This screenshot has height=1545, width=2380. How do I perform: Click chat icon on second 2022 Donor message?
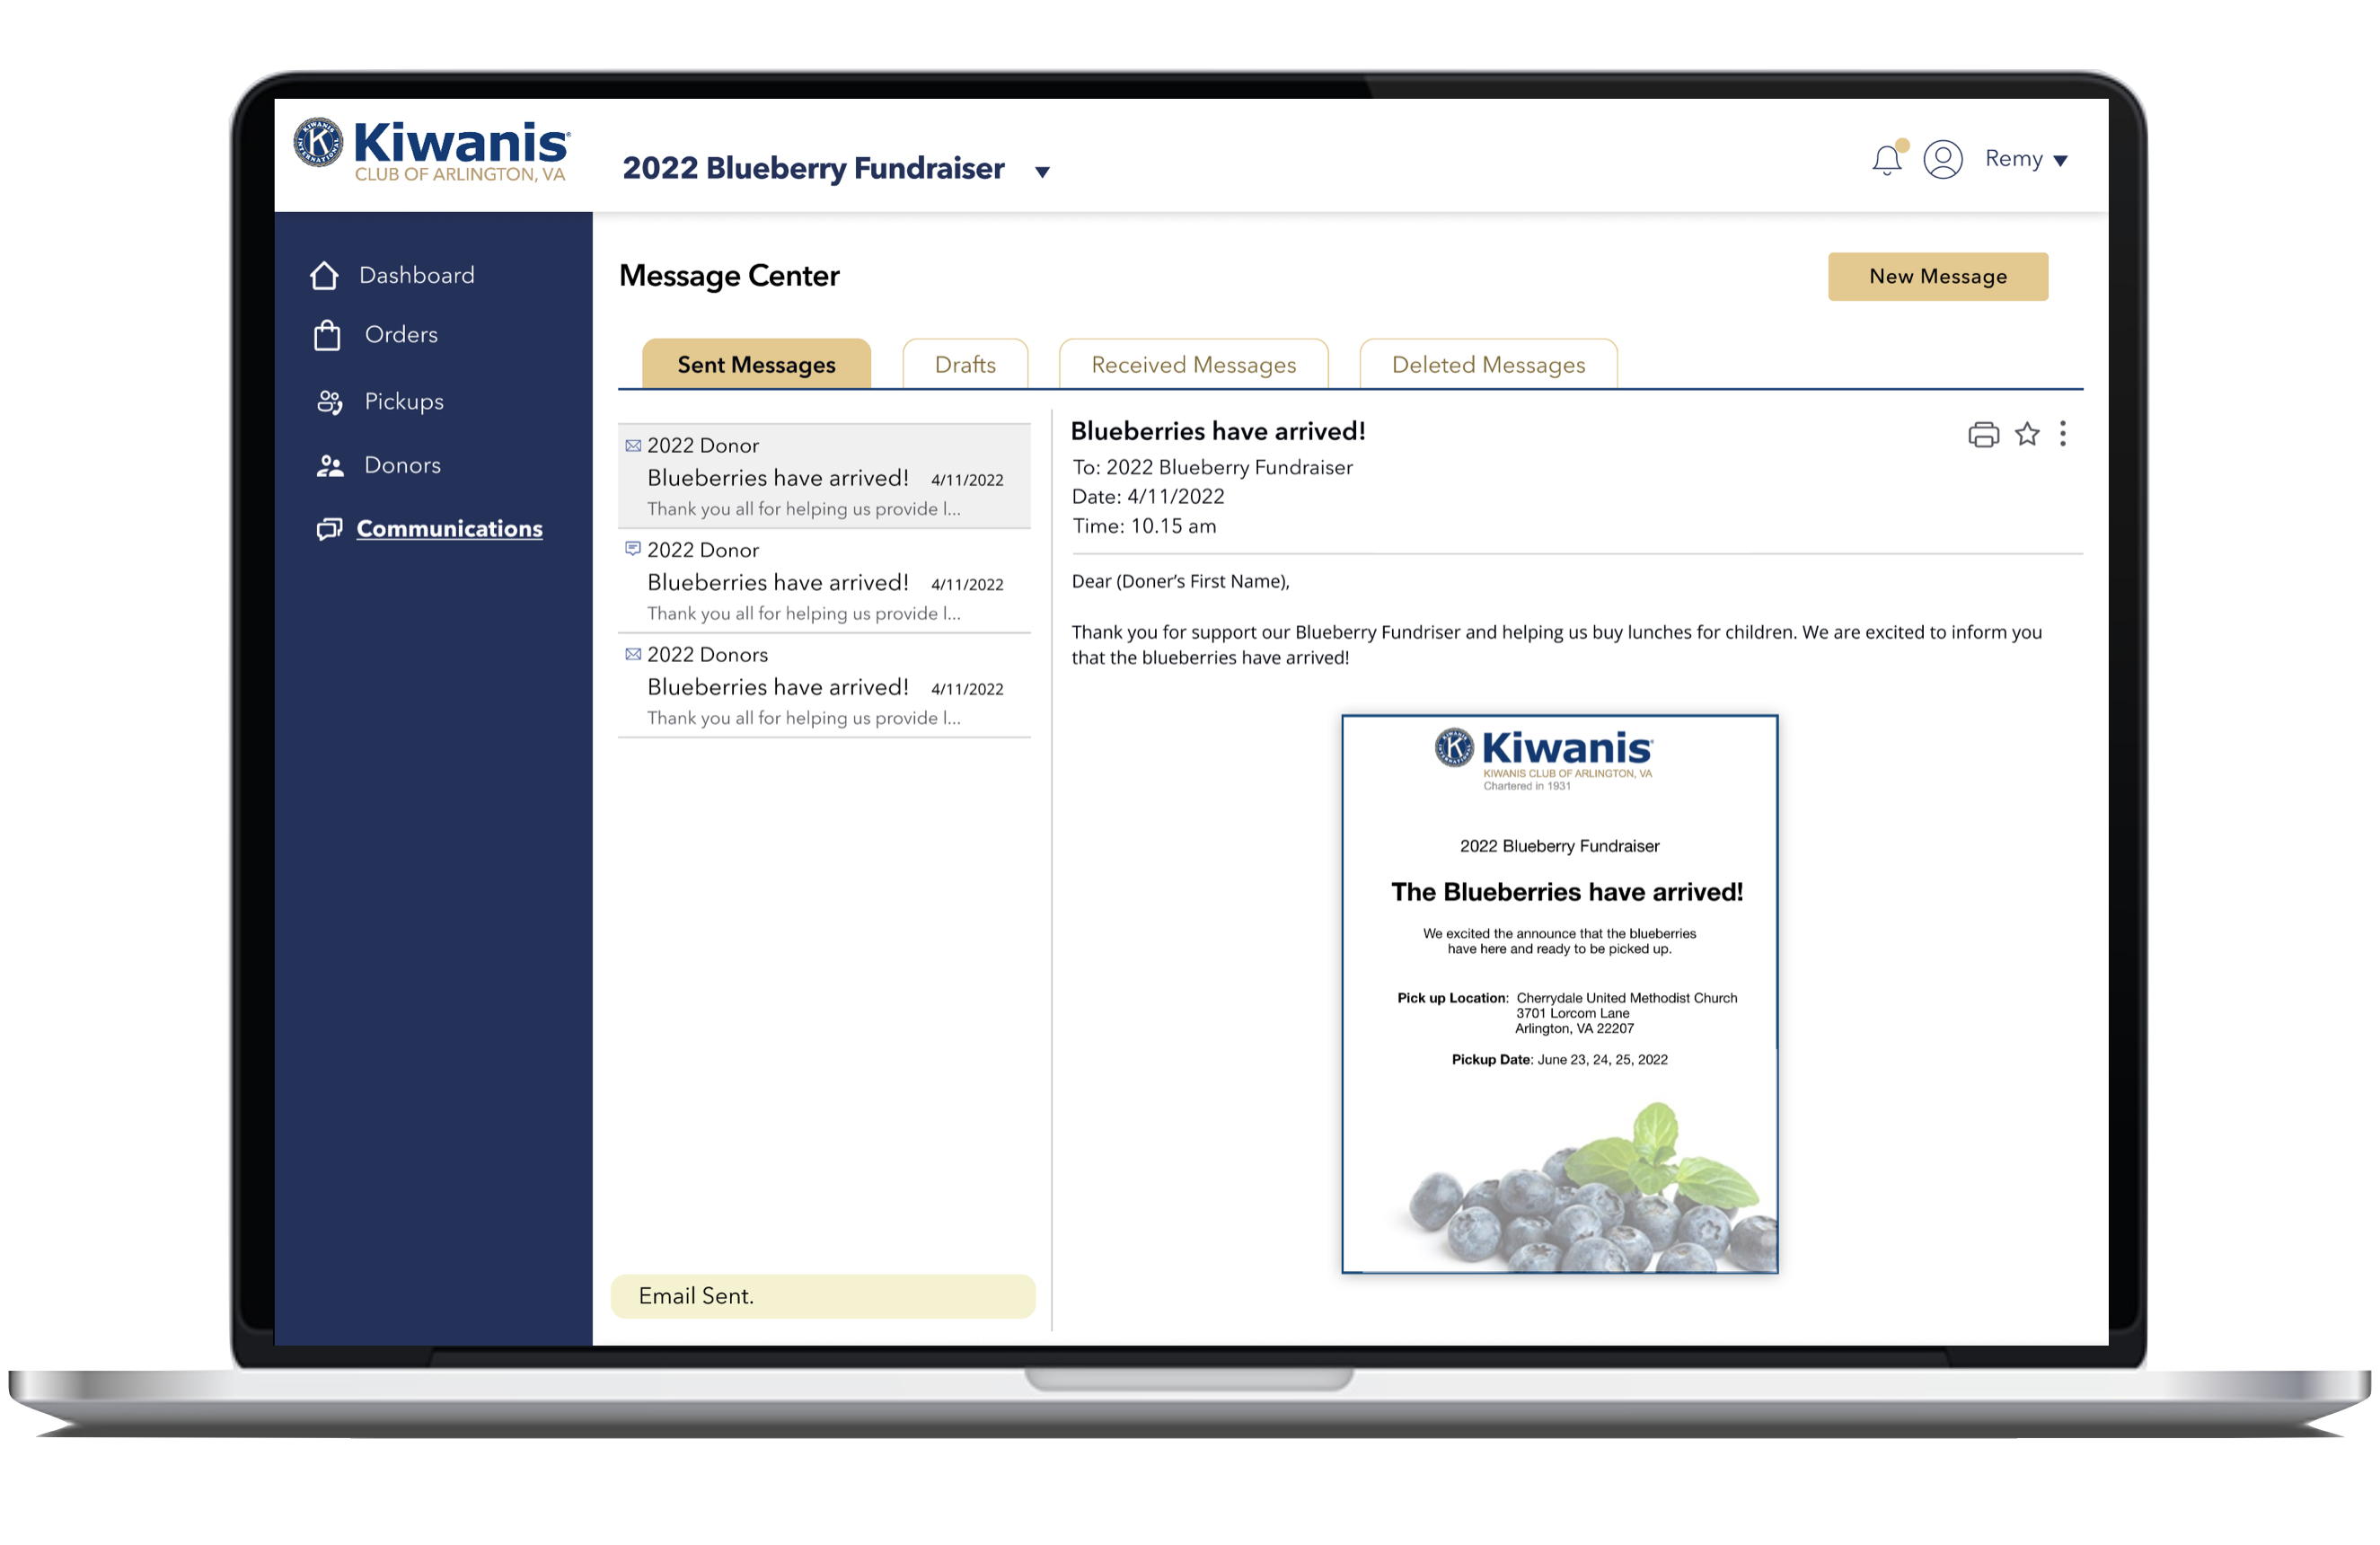point(633,549)
